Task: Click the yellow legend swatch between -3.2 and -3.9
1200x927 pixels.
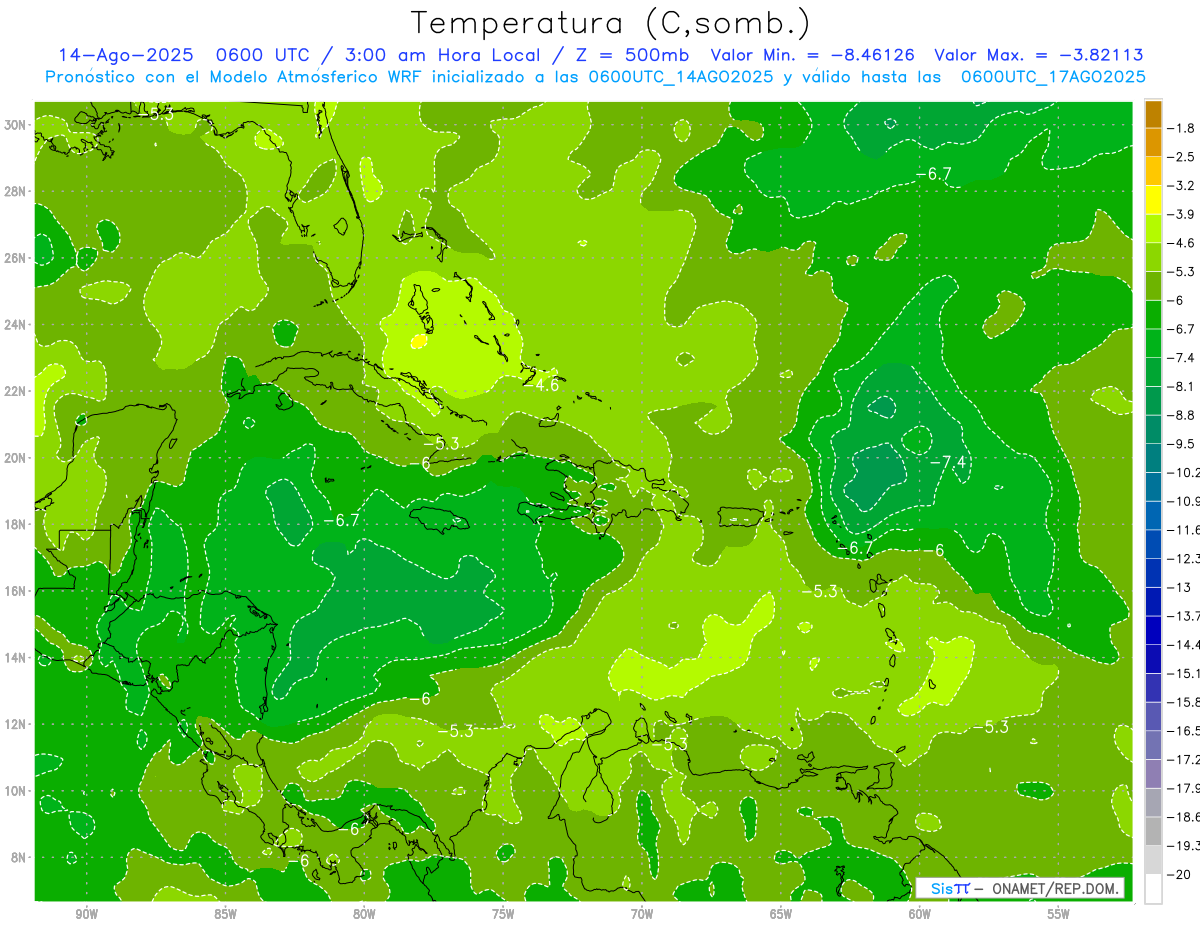Action: coord(1153,200)
